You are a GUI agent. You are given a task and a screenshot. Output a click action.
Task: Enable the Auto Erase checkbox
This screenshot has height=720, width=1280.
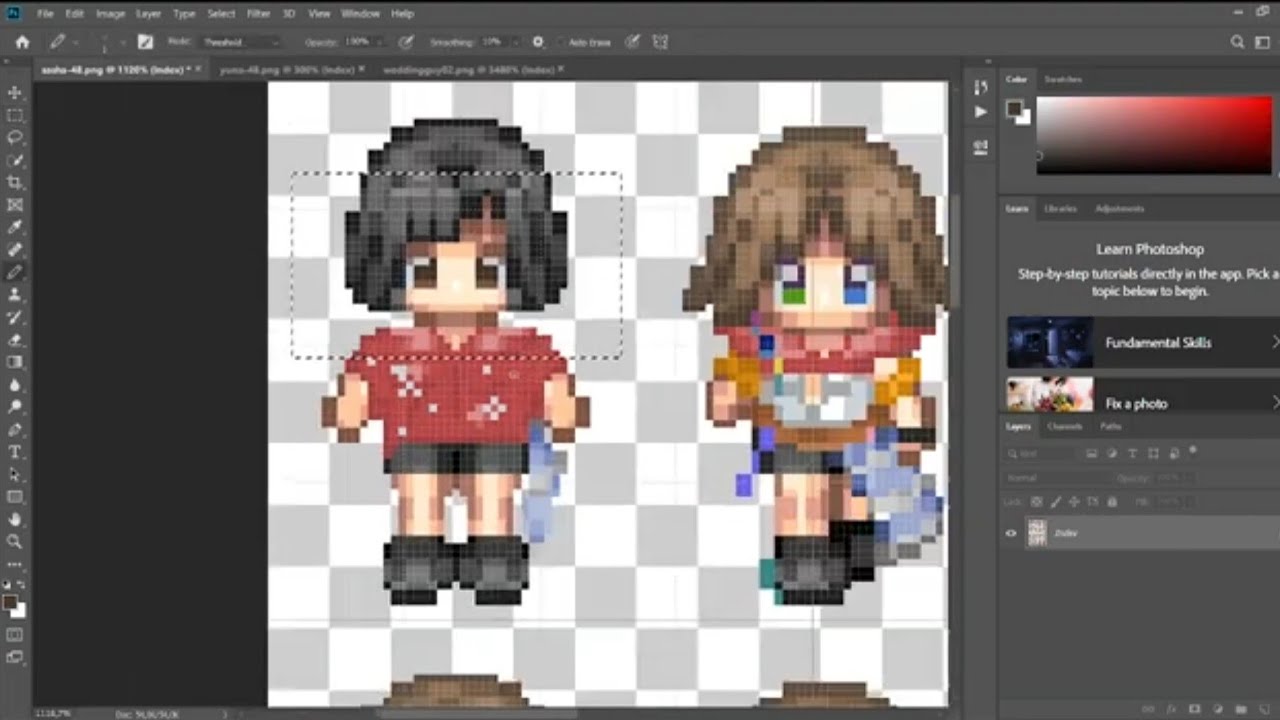click(563, 42)
